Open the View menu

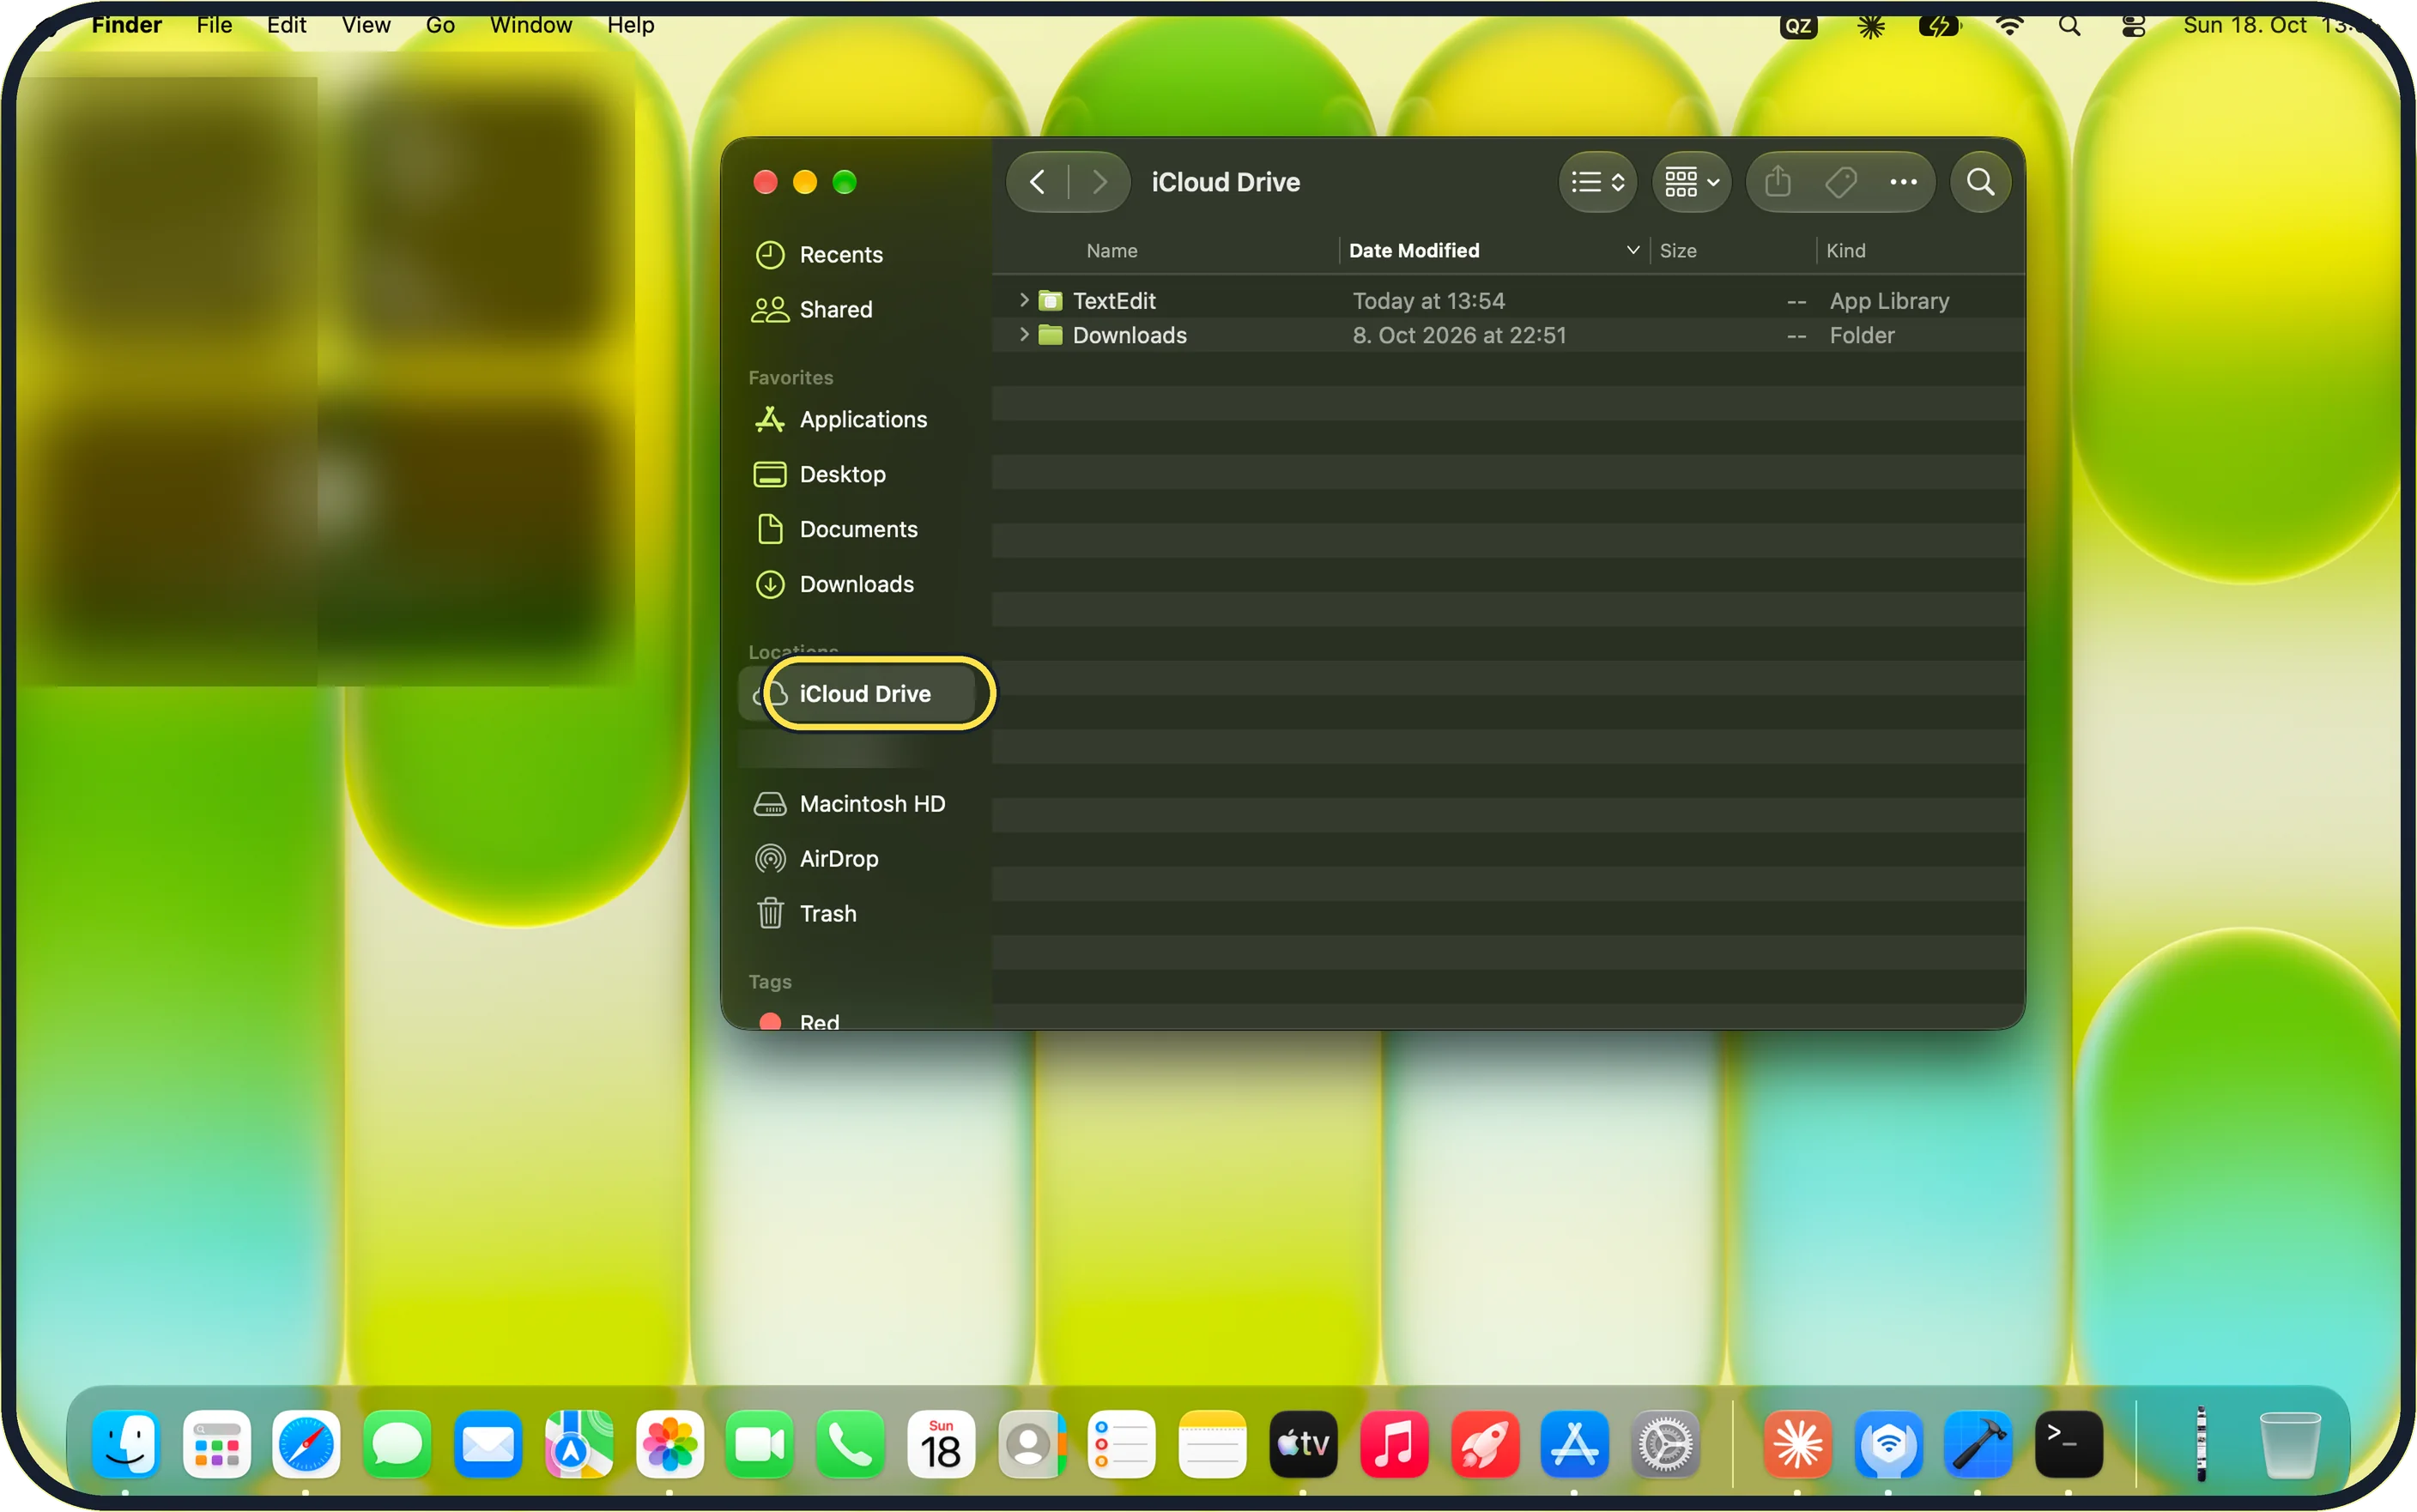[366, 25]
